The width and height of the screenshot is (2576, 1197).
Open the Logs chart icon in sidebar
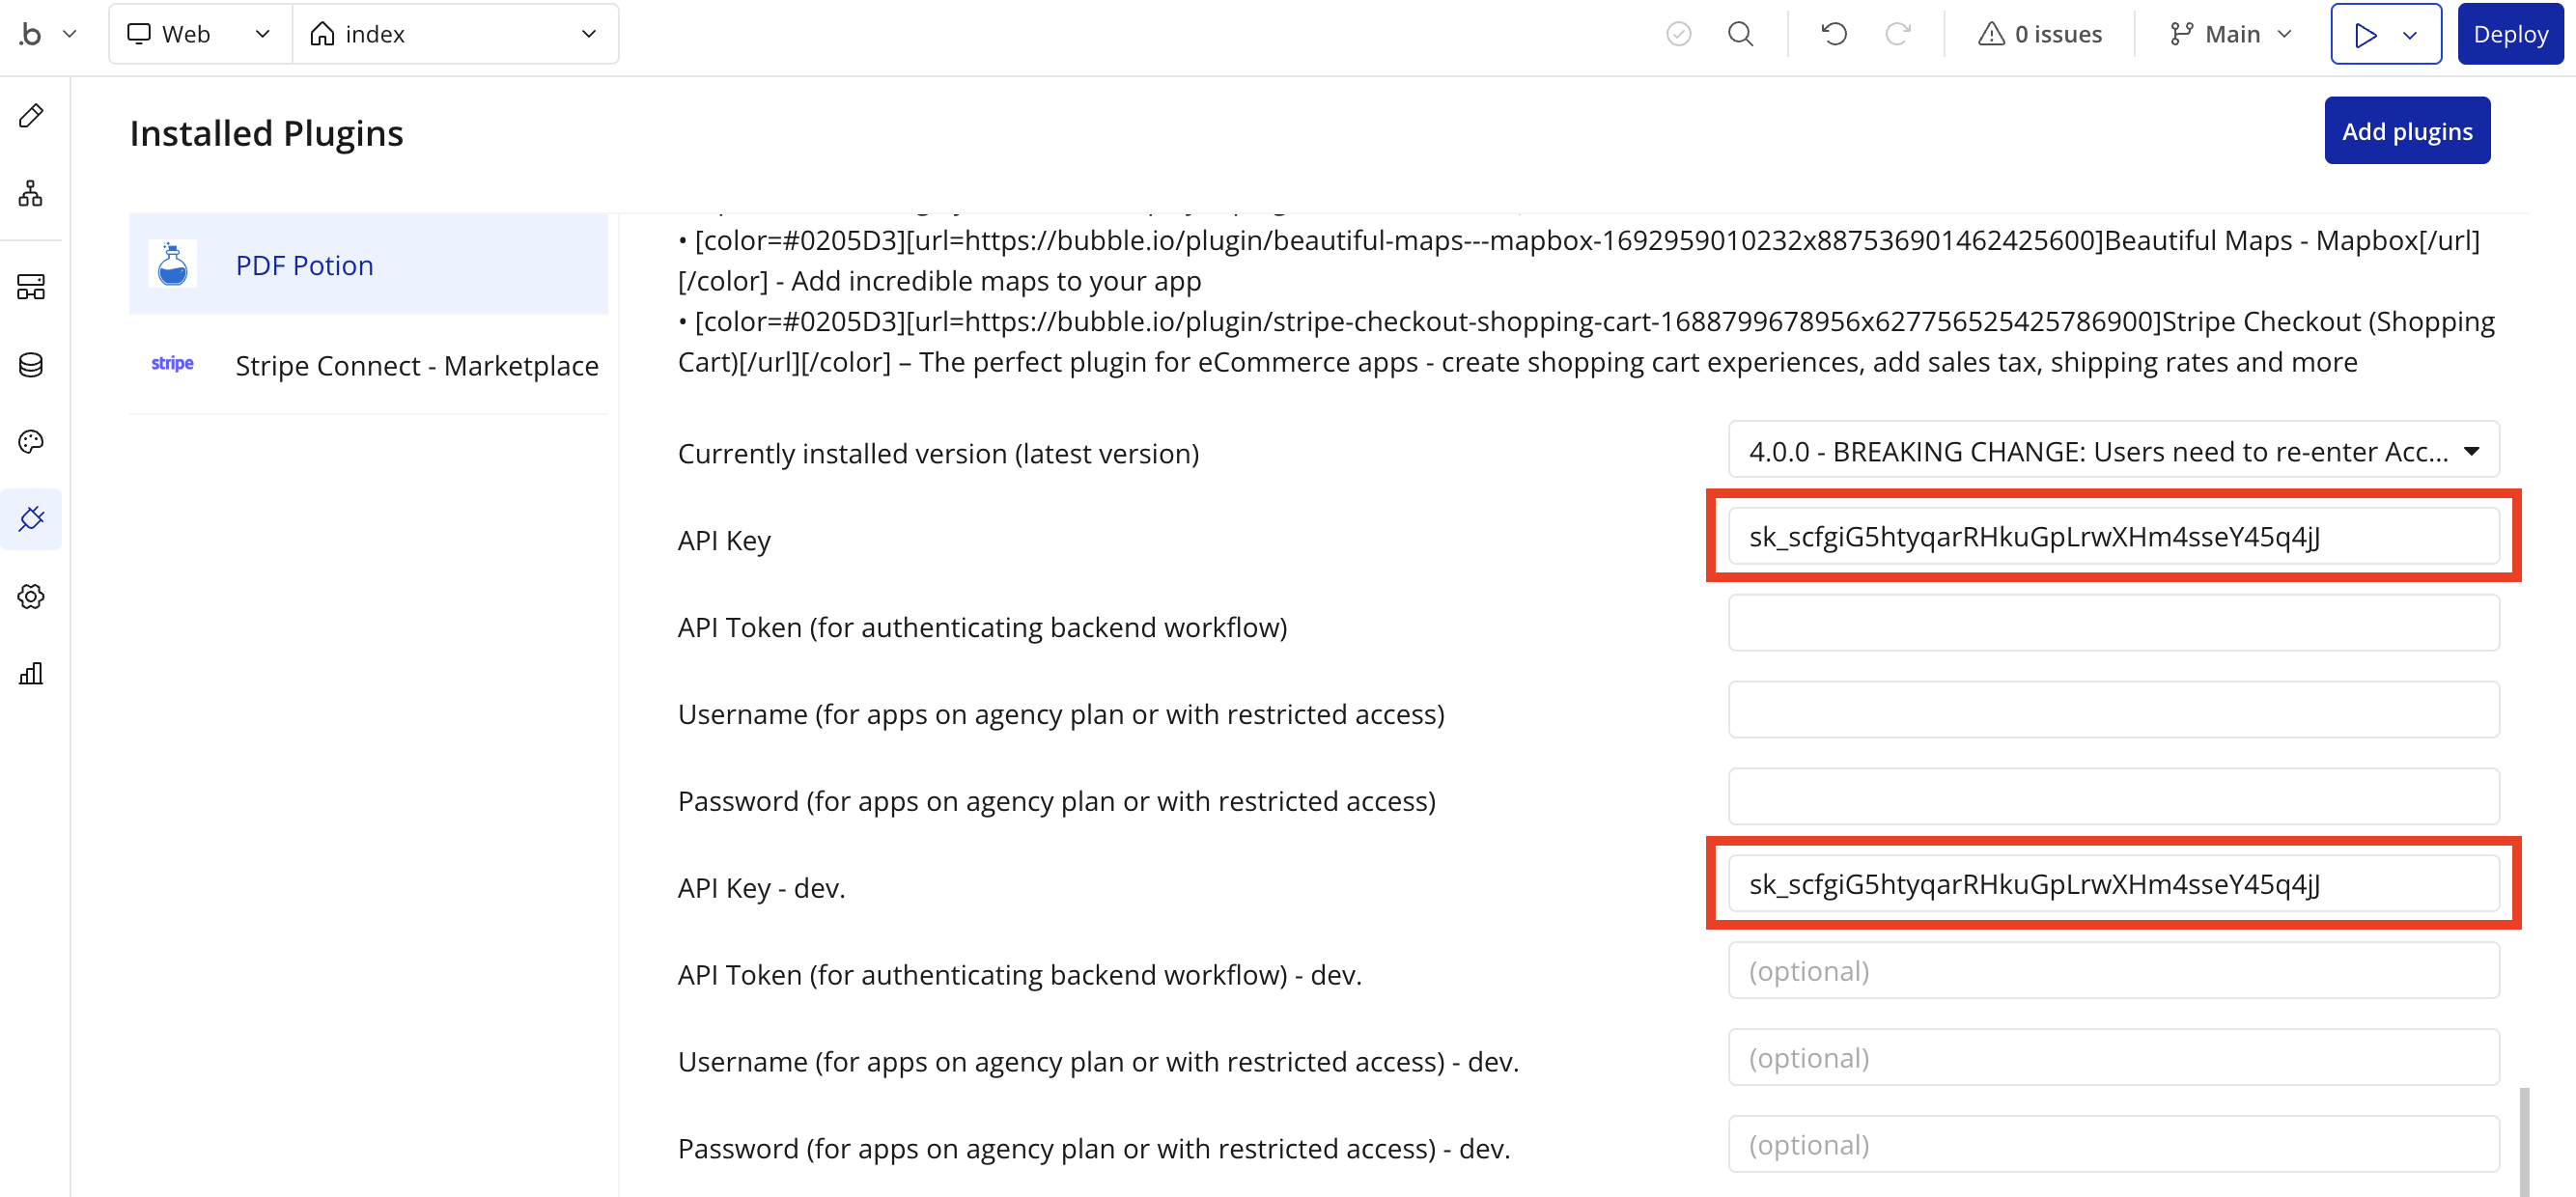coord(31,673)
